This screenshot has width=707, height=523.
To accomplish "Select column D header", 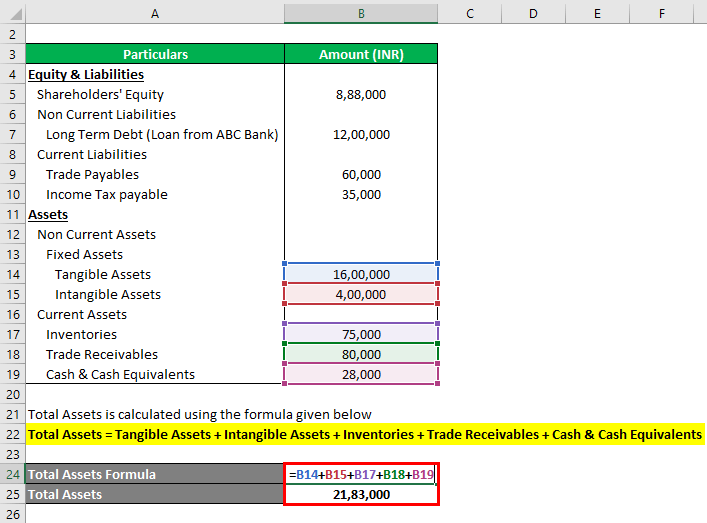I will pos(533,14).
